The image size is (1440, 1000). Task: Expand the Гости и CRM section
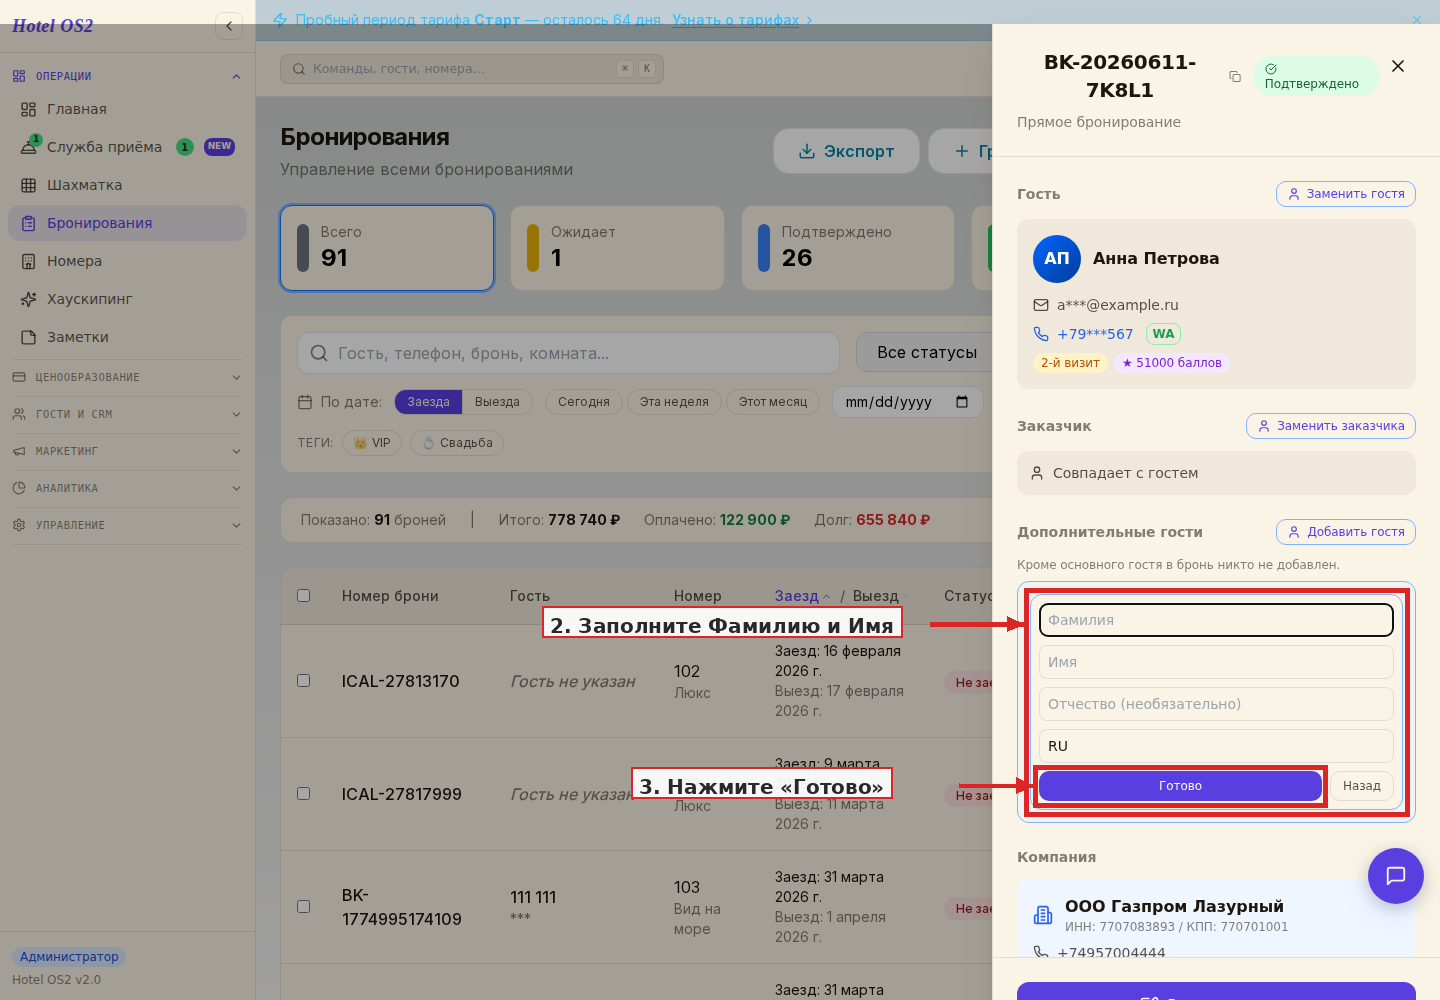pos(127,414)
